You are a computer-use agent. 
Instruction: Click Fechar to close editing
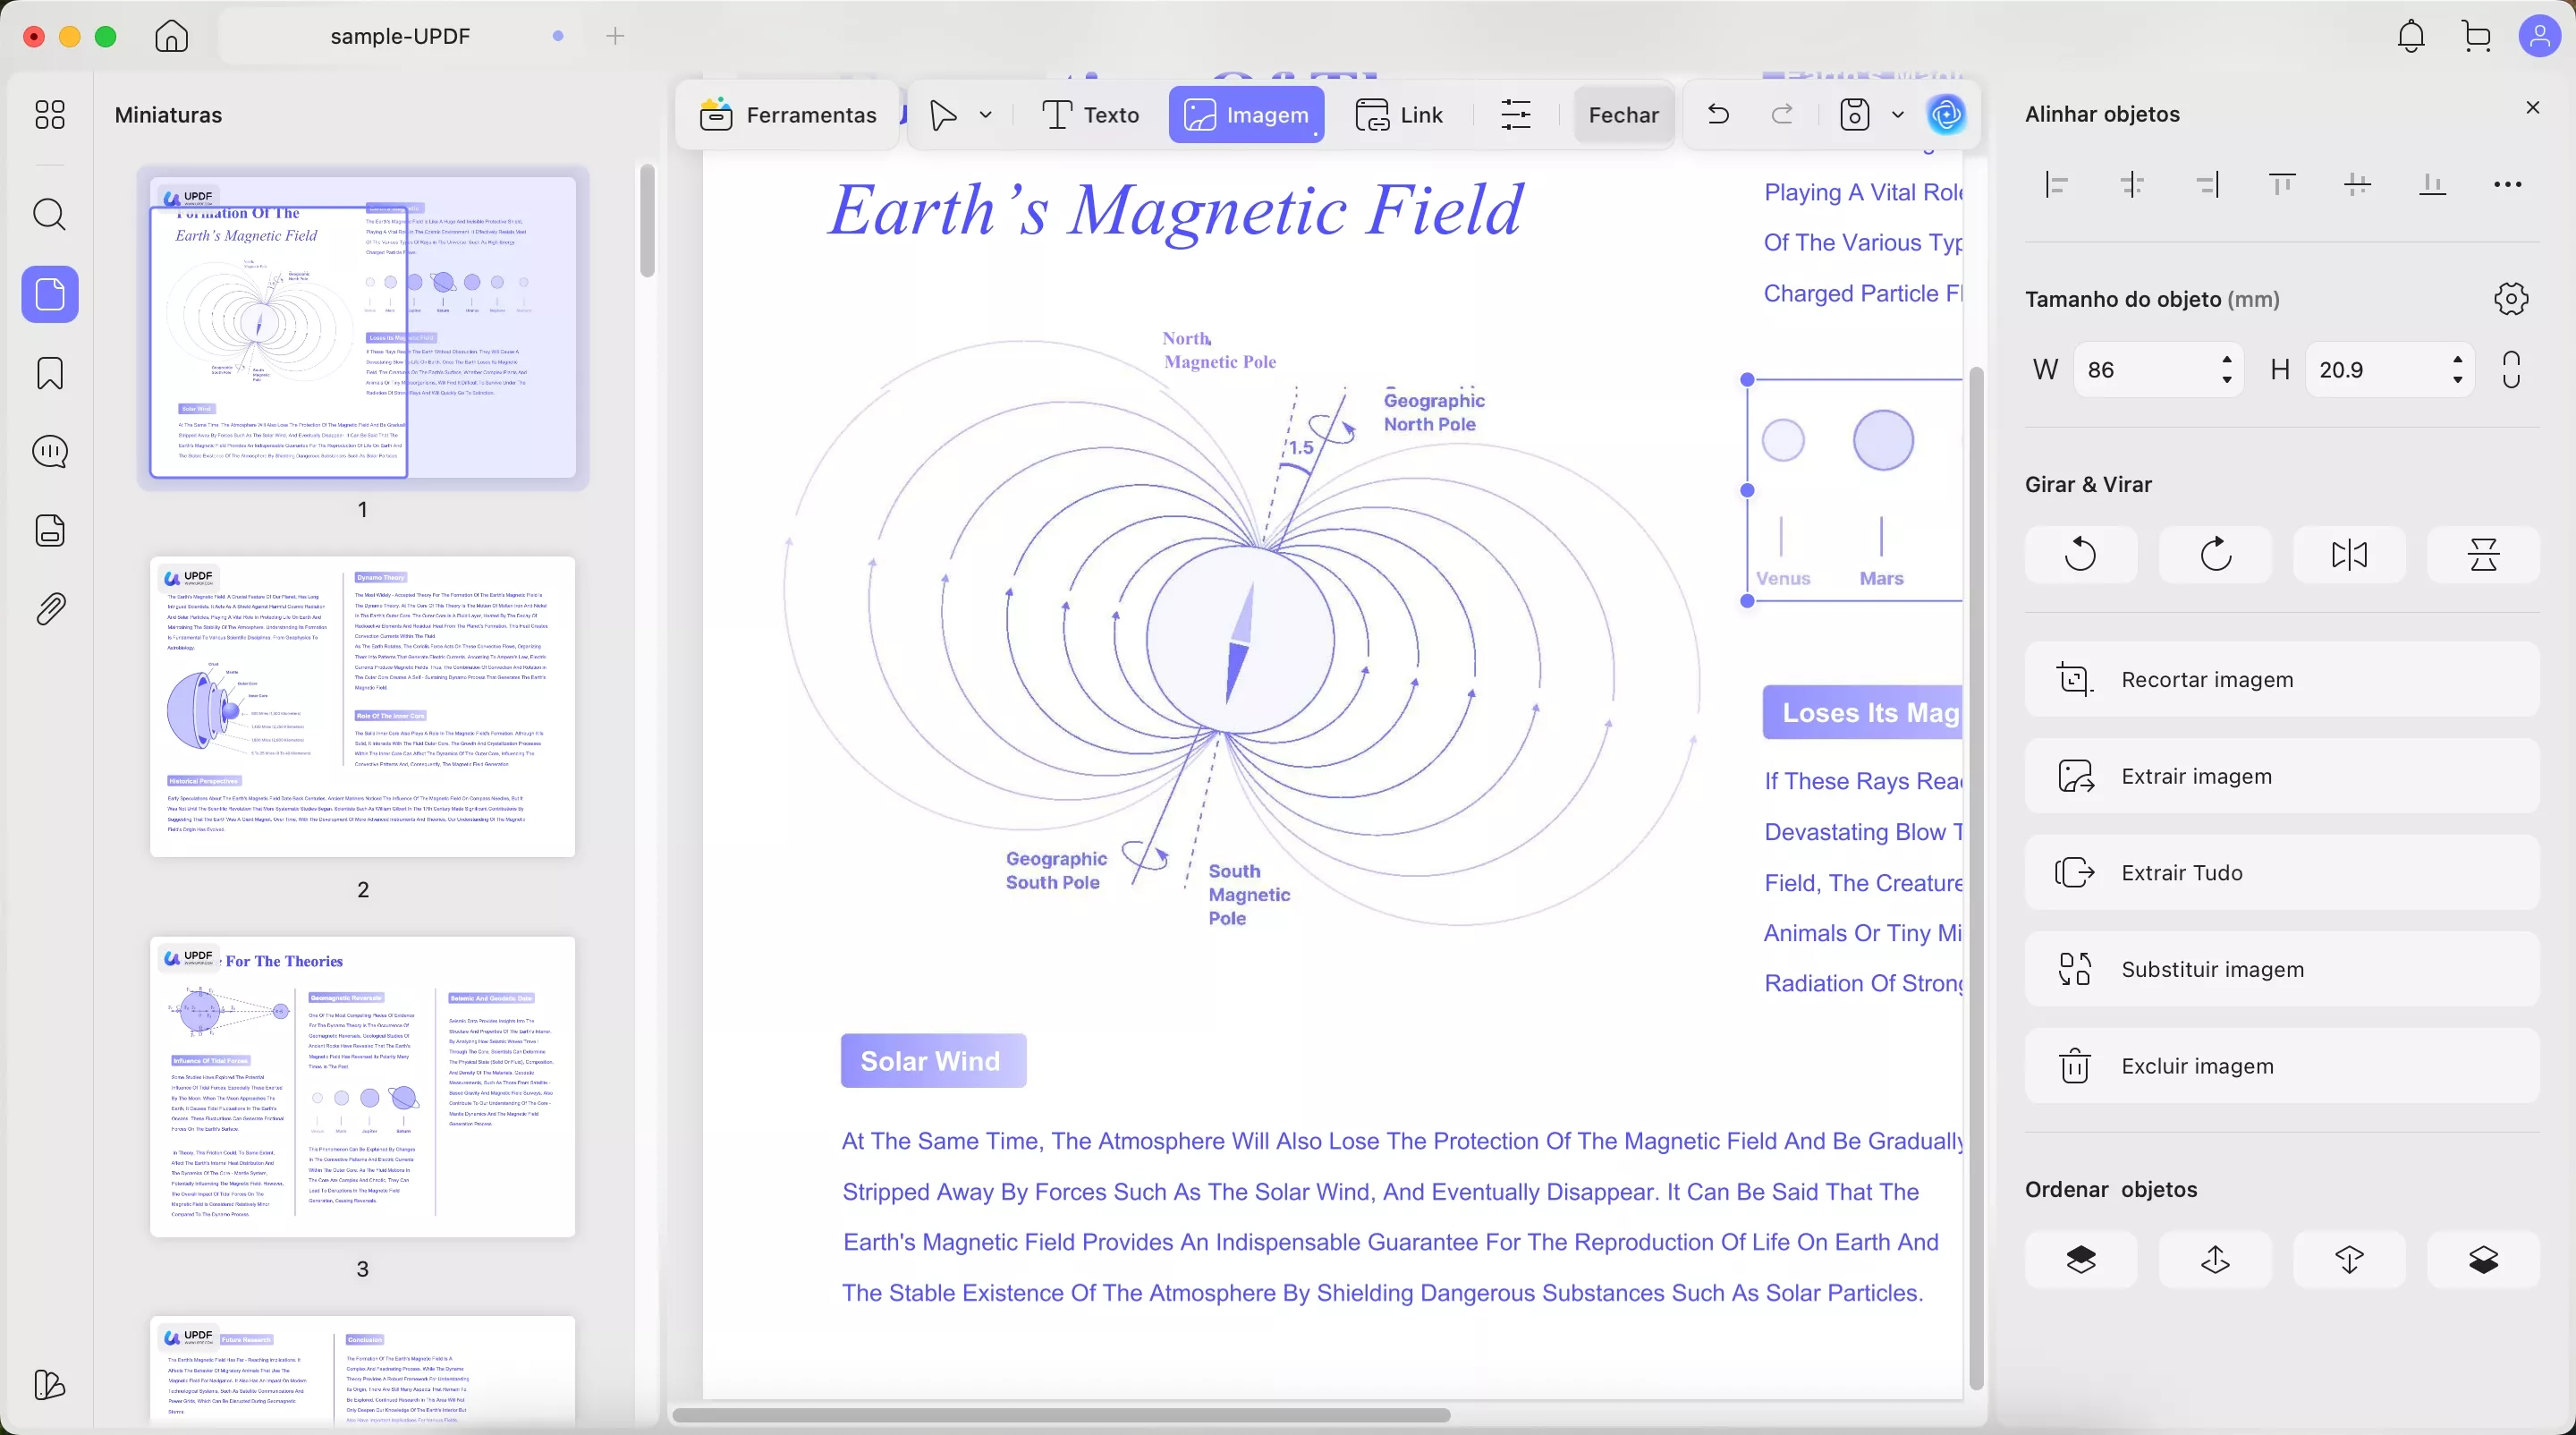pos(1623,115)
